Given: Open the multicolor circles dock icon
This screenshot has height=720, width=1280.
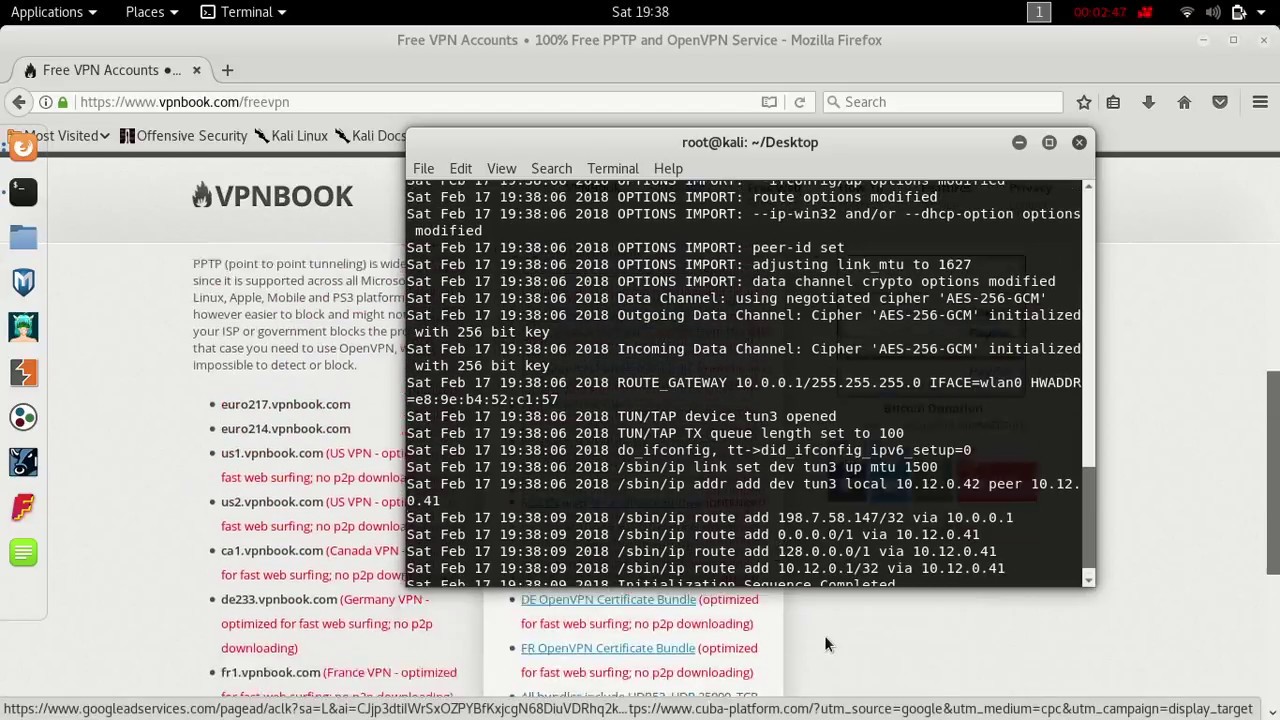Looking at the screenshot, I should click(23, 417).
